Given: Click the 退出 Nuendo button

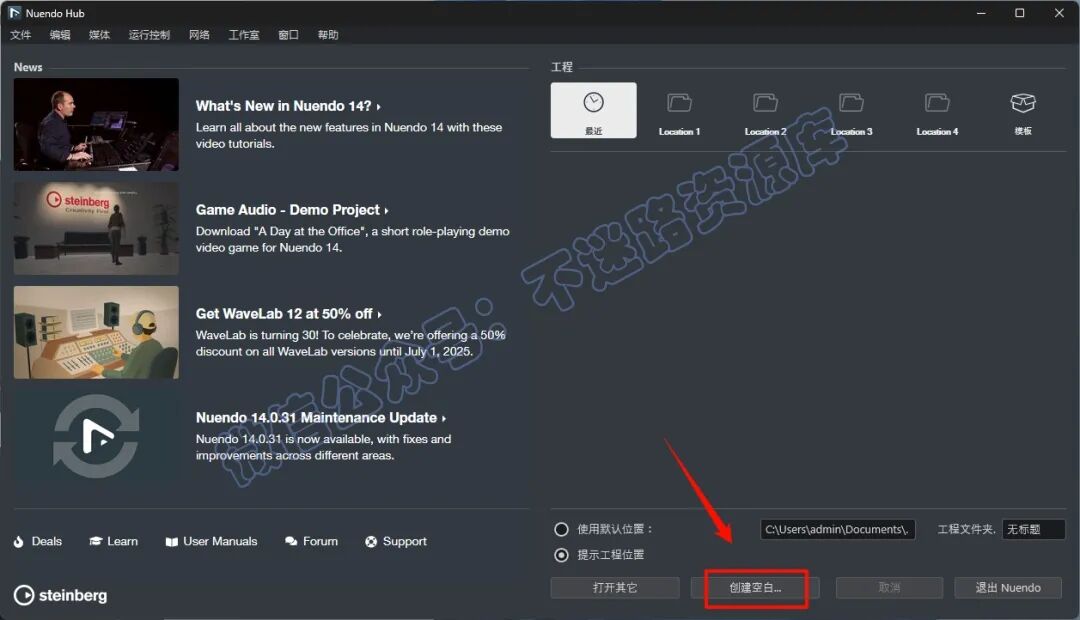Looking at the screenshot, I should 1008,588.
